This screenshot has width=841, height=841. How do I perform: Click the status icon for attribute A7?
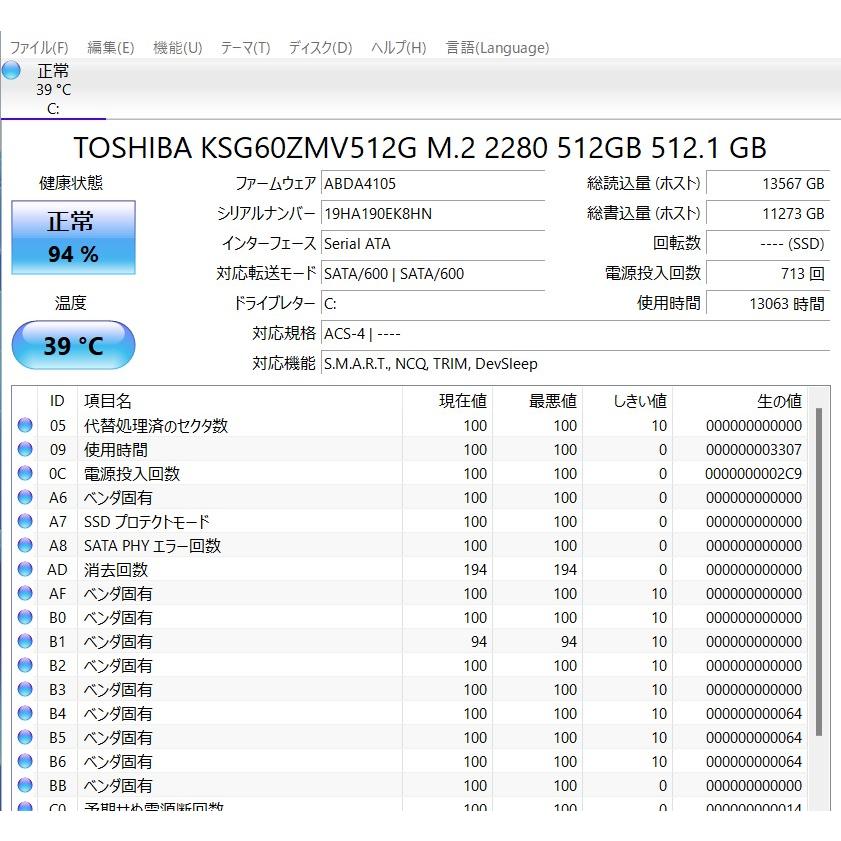[25, 521]
